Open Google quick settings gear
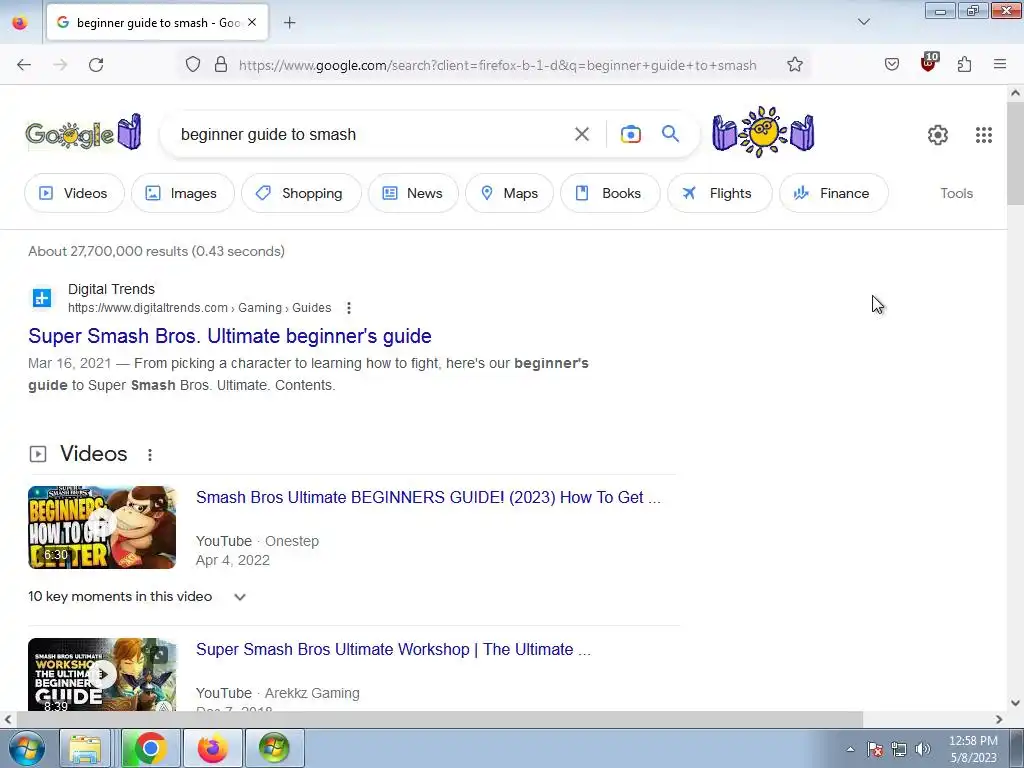This screenshot has height=768, width=1024. pyautogui.click(x=938, y=135)
